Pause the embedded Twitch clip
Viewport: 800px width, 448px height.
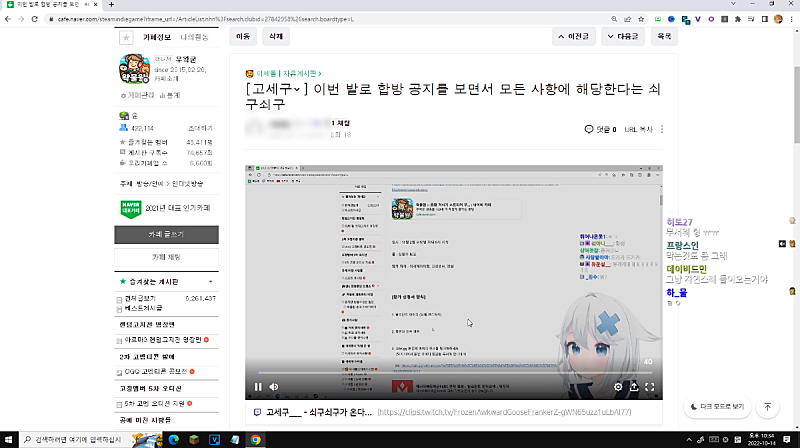[258, 386]
